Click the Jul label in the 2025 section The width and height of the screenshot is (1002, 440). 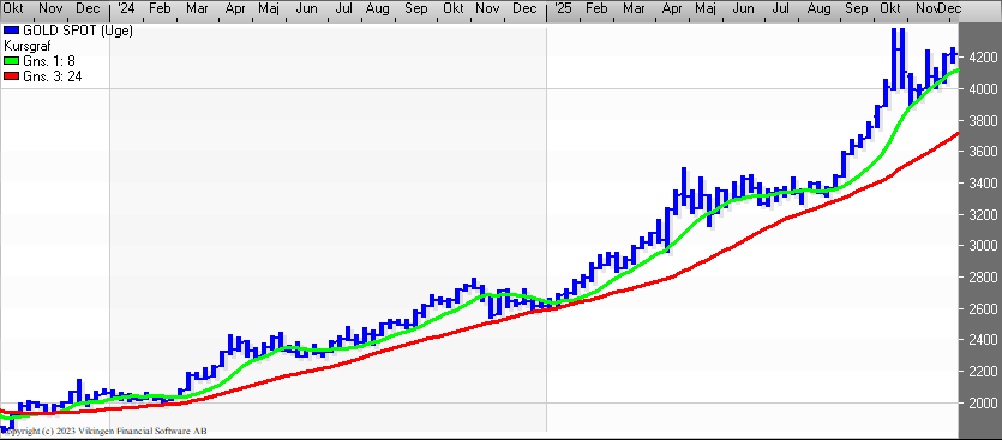click(781, 8)
